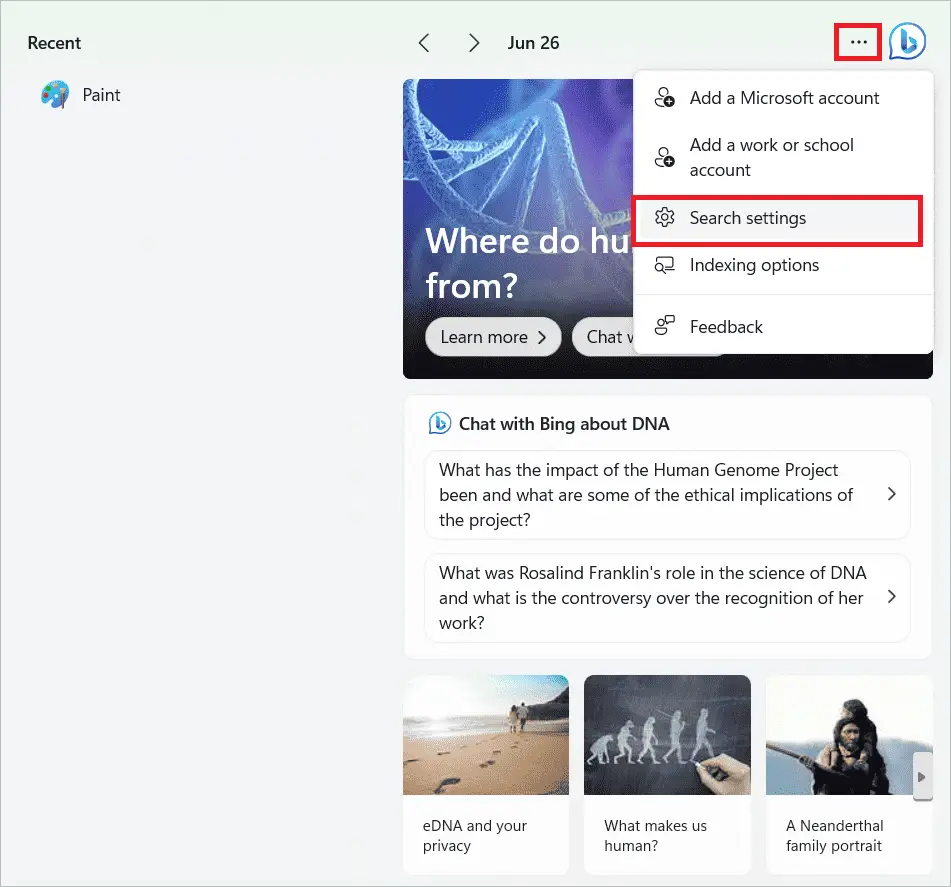The width and height of the screenshot is (951, 887).
Task: Click the three-dots options icon
Action: click(x=858, y=42)
